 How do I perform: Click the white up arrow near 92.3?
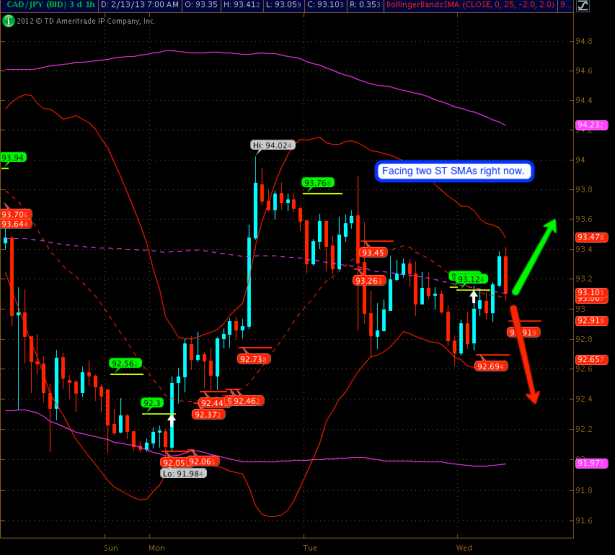172,421
